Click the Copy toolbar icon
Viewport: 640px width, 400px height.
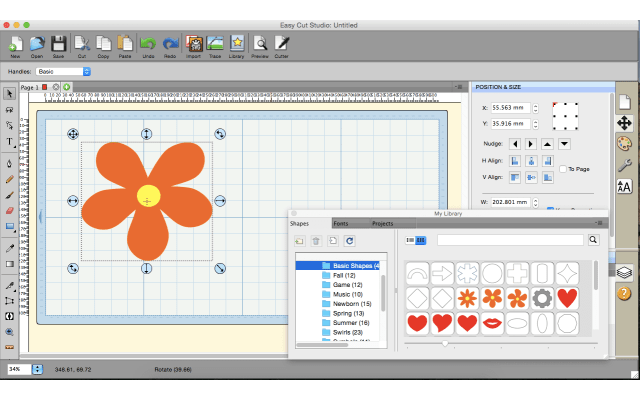103,44
